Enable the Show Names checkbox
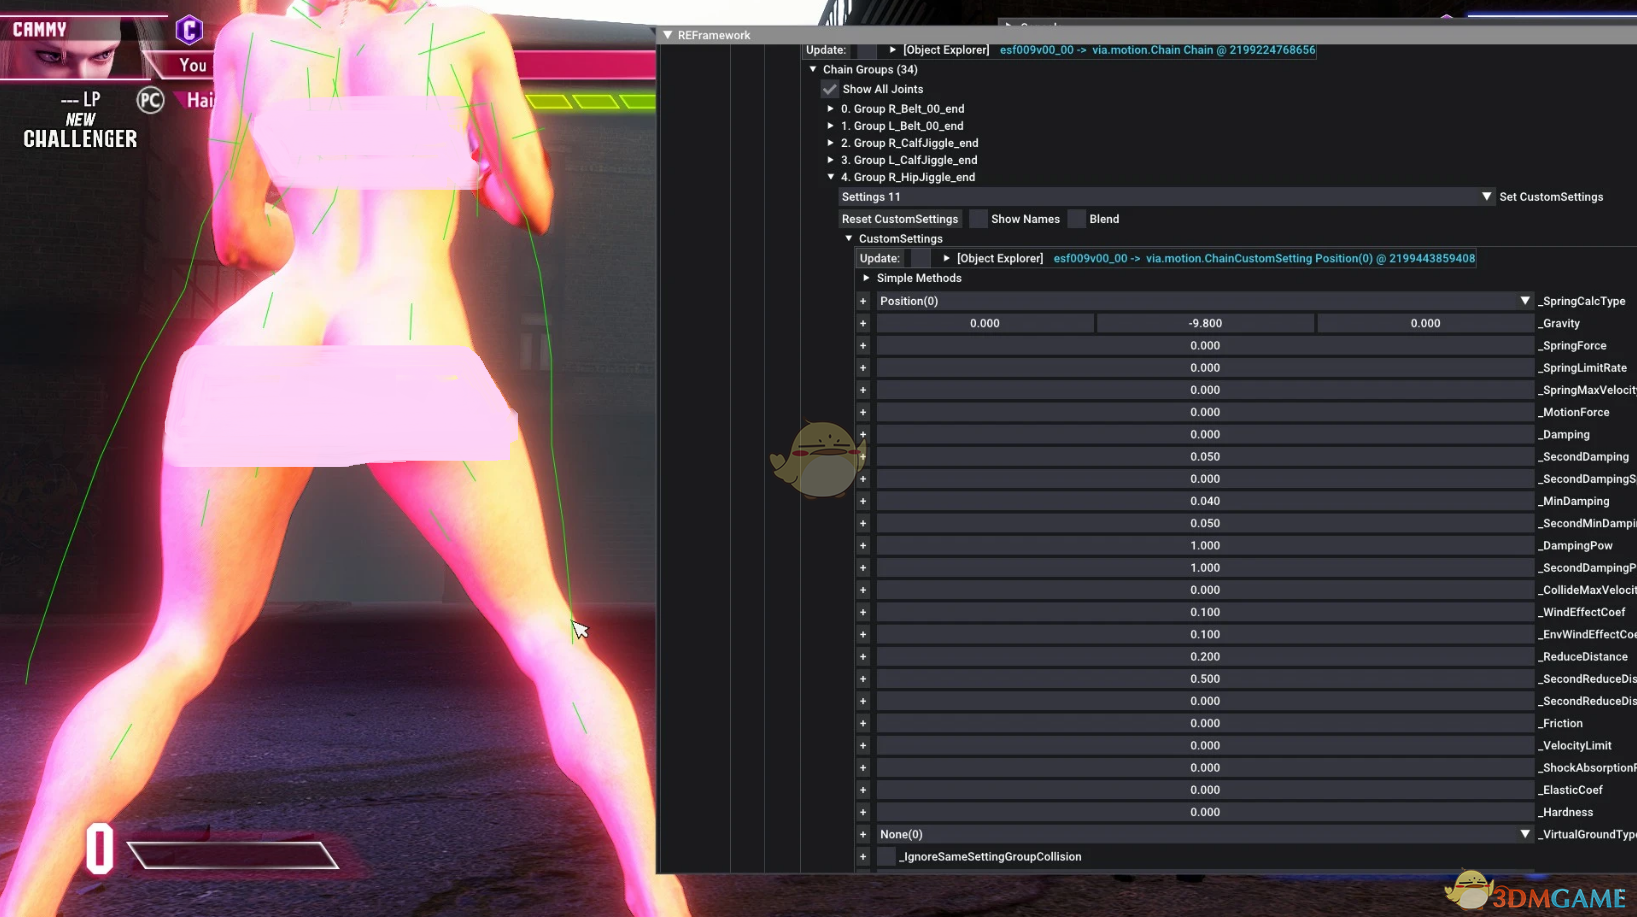This screenshot has height=917, width=1637. pyautogui.click(x=978, y=219)
